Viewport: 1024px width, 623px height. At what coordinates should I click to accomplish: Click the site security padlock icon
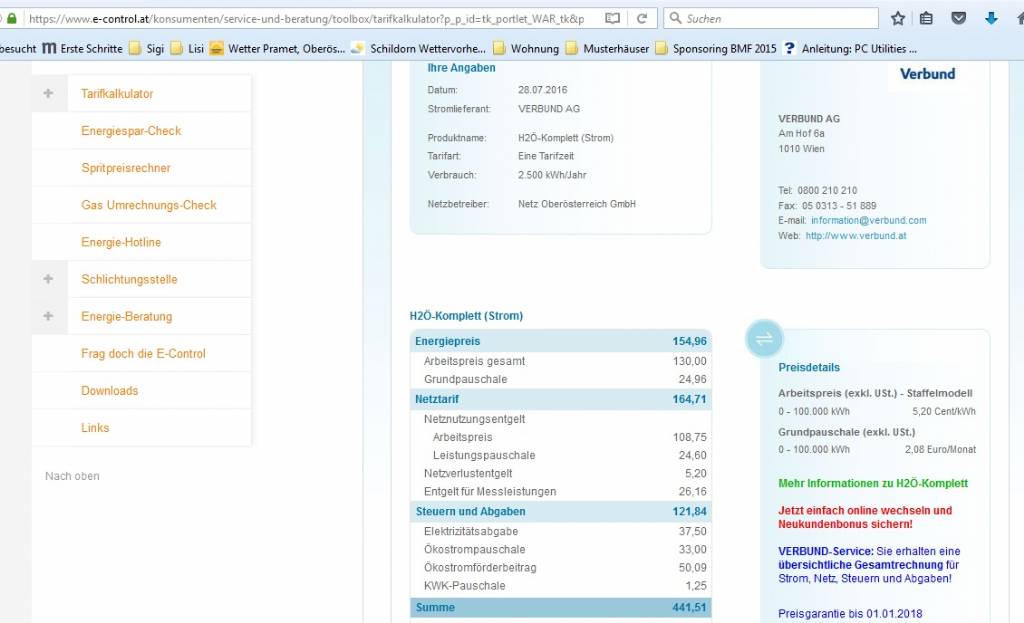(12, 18)
